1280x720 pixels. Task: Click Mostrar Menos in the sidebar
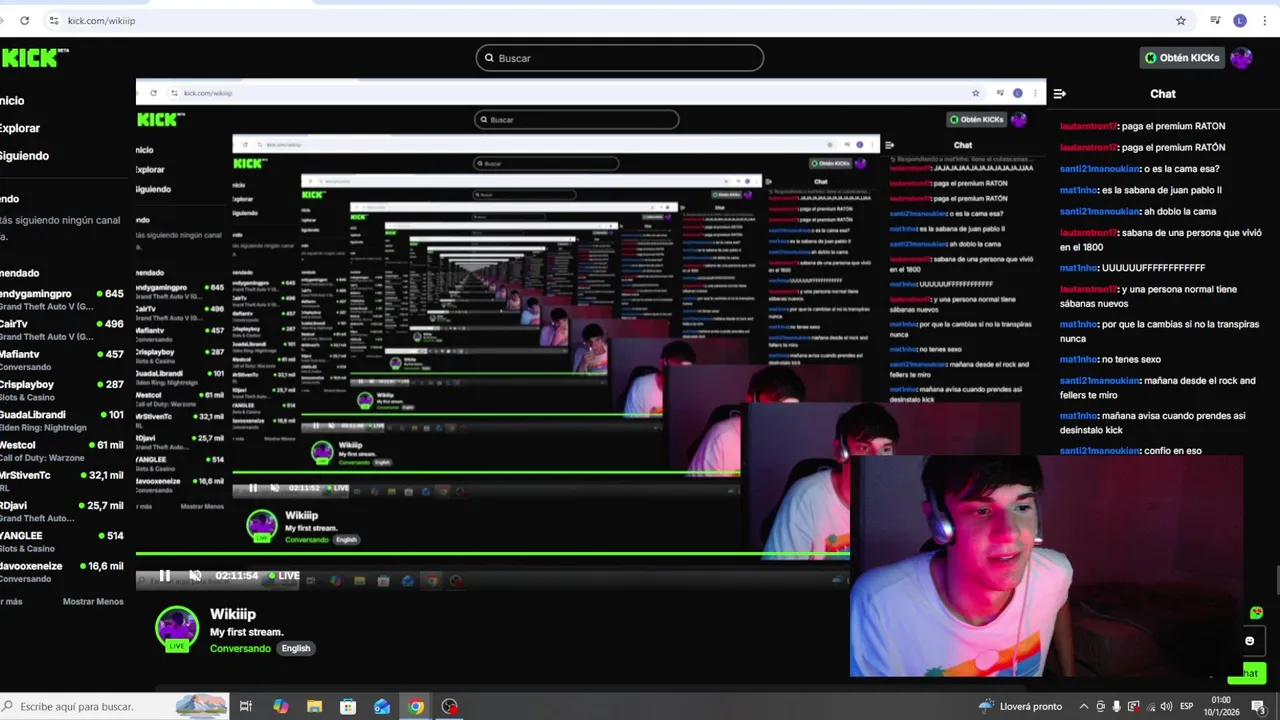(x=93, y=602)
